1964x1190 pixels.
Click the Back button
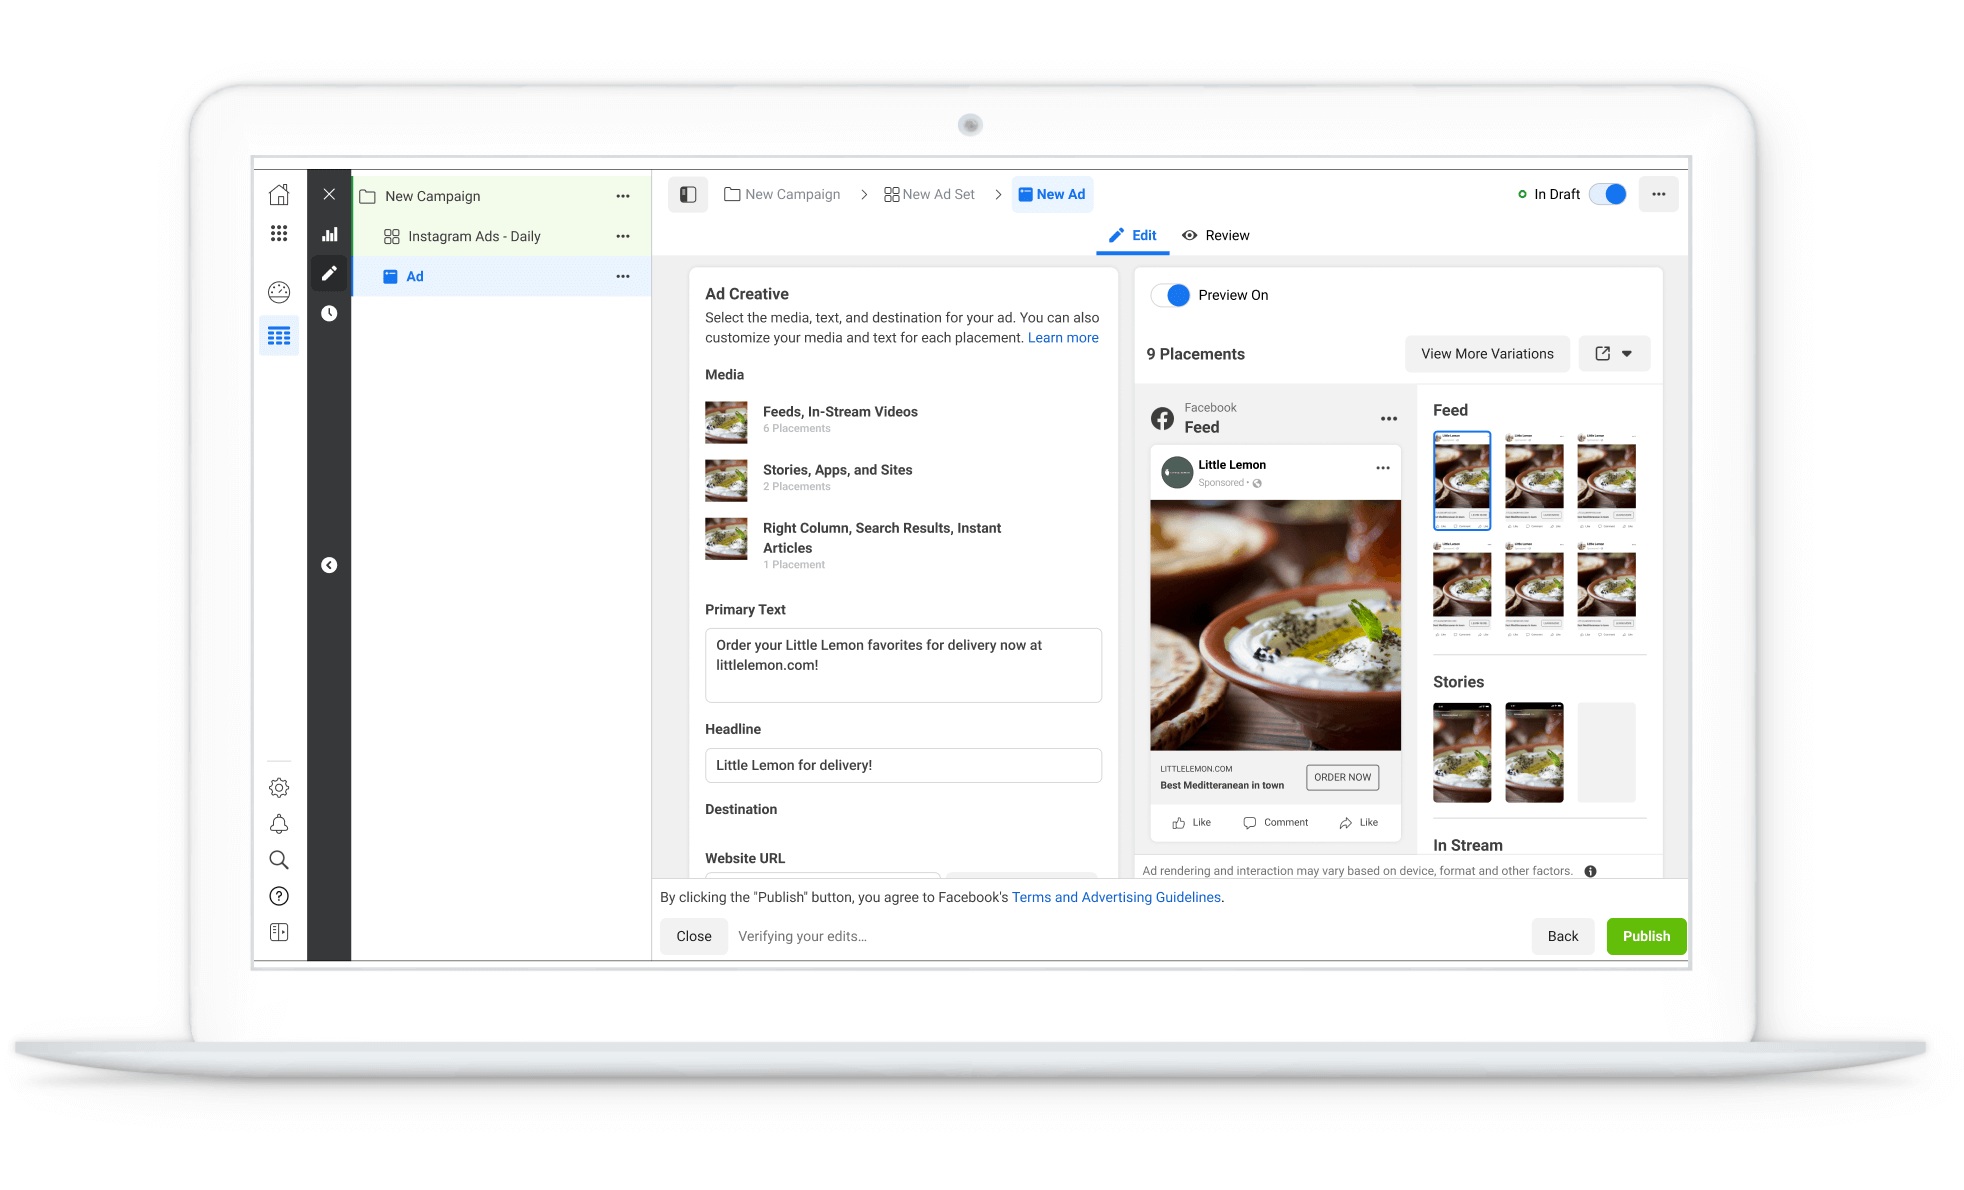pos(1563,936)
